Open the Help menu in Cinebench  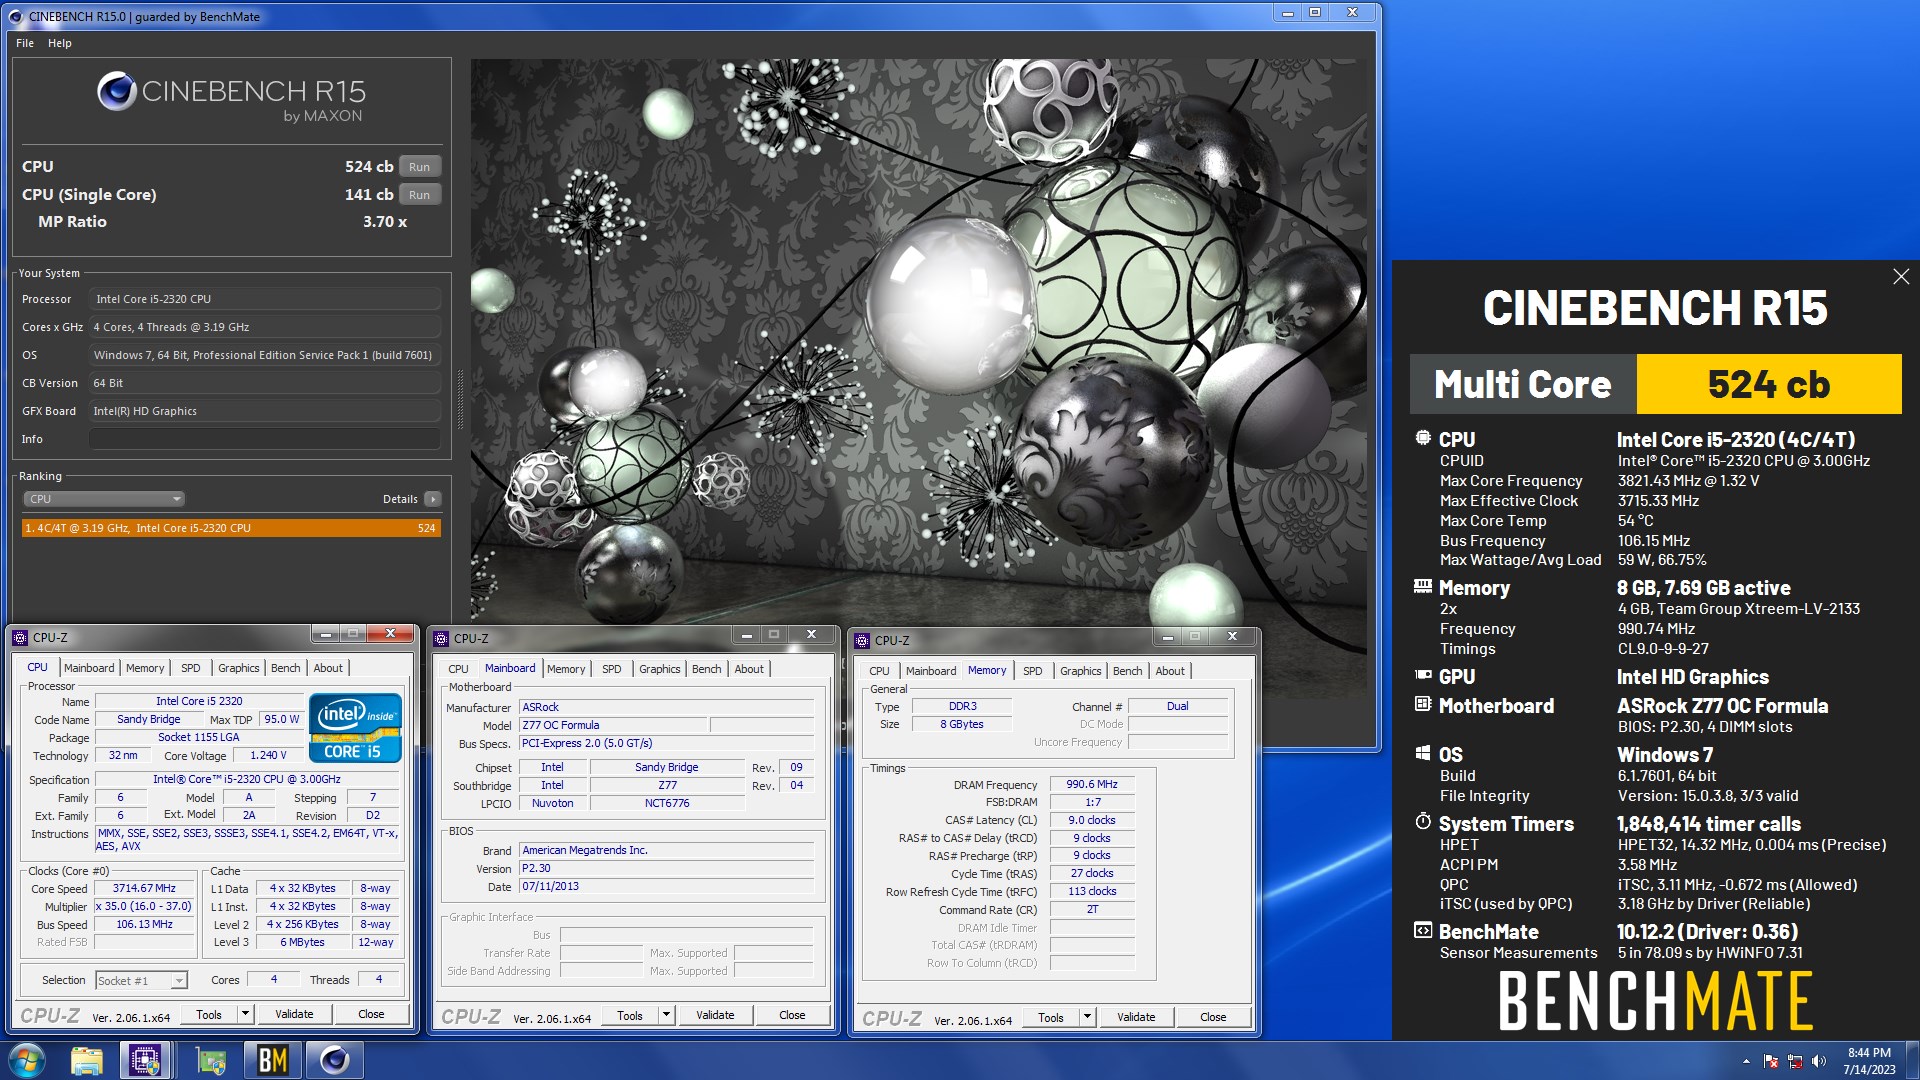pos(60,43)
